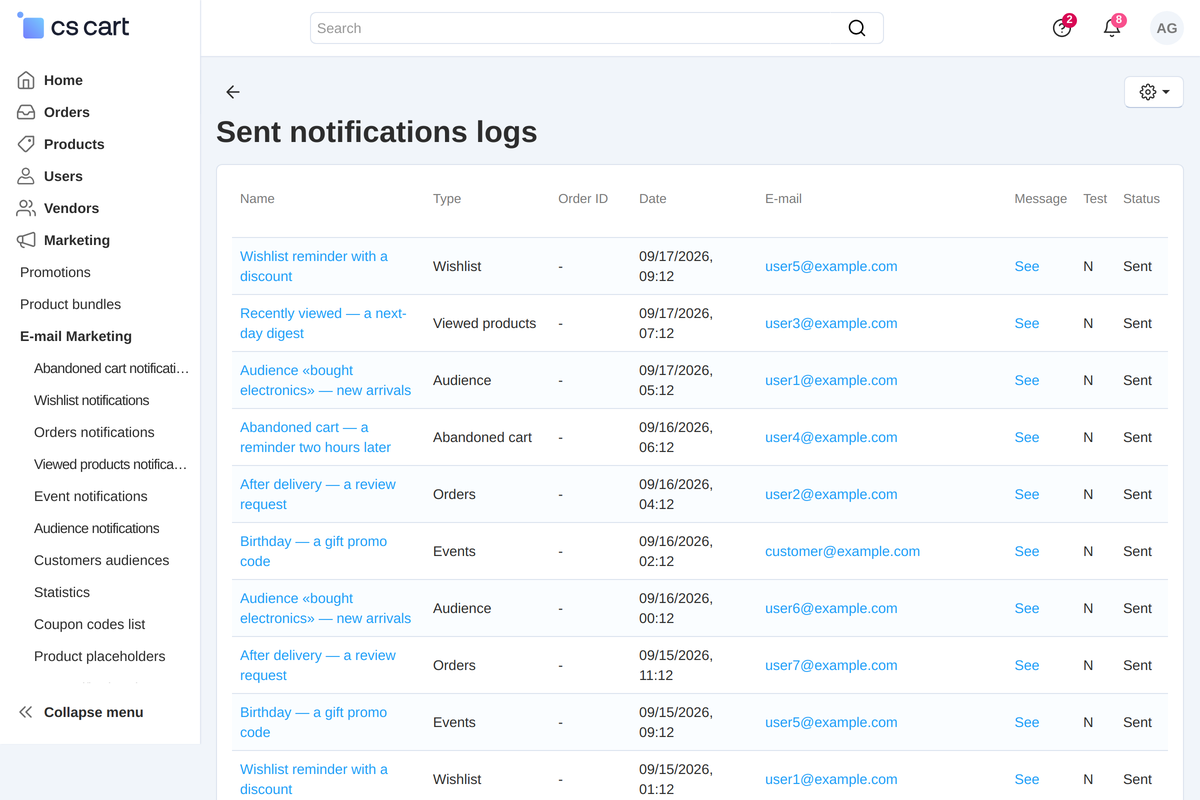Click email customer@example.com

[x=842, y=551]
